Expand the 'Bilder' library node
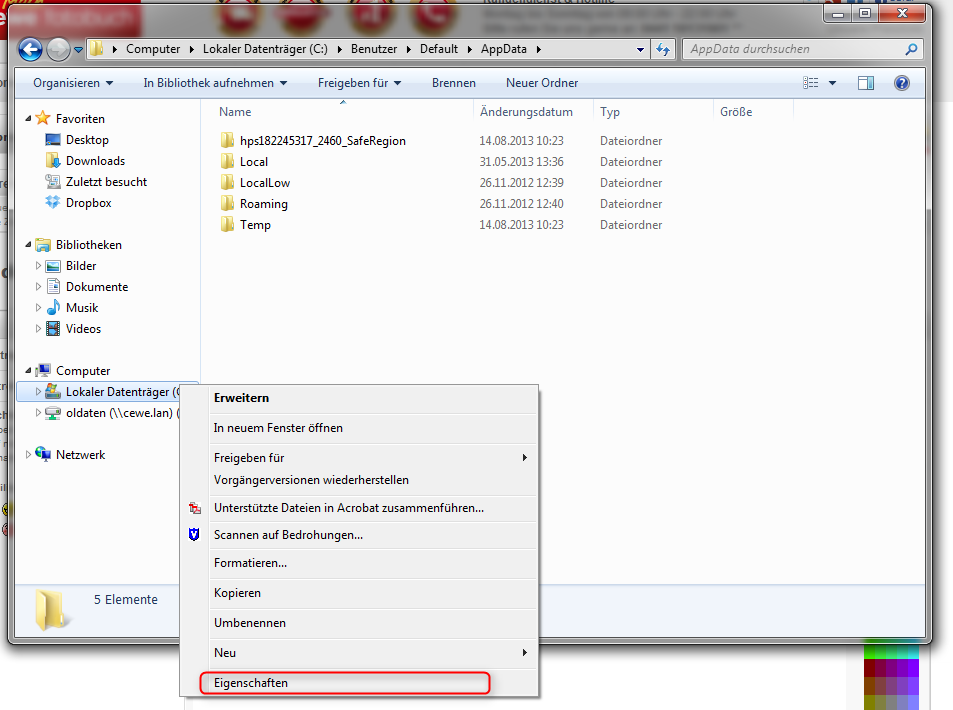Screen dimensions: 953x710 tap(38, 266)
